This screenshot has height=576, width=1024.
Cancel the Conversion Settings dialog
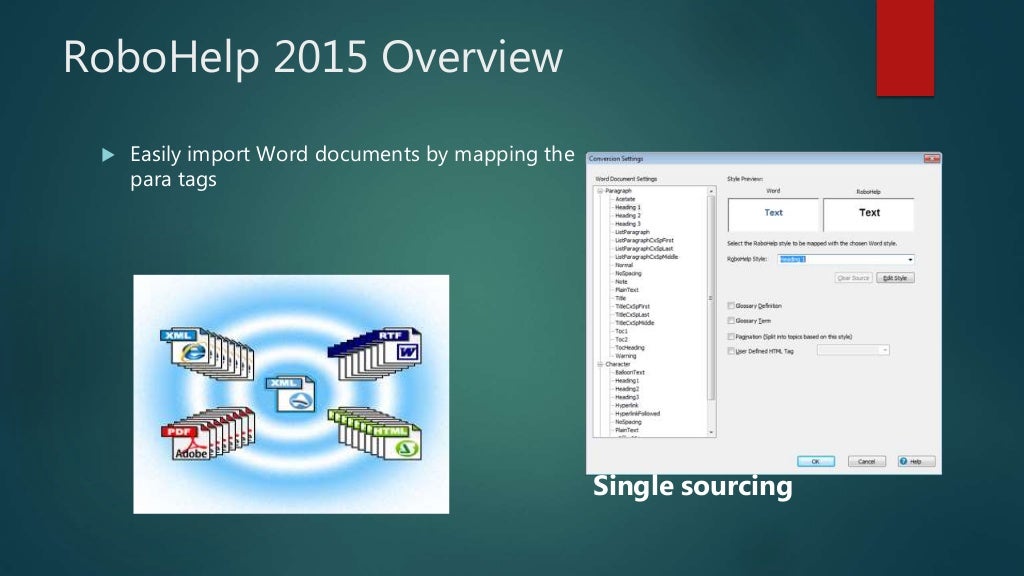(867, 461)
